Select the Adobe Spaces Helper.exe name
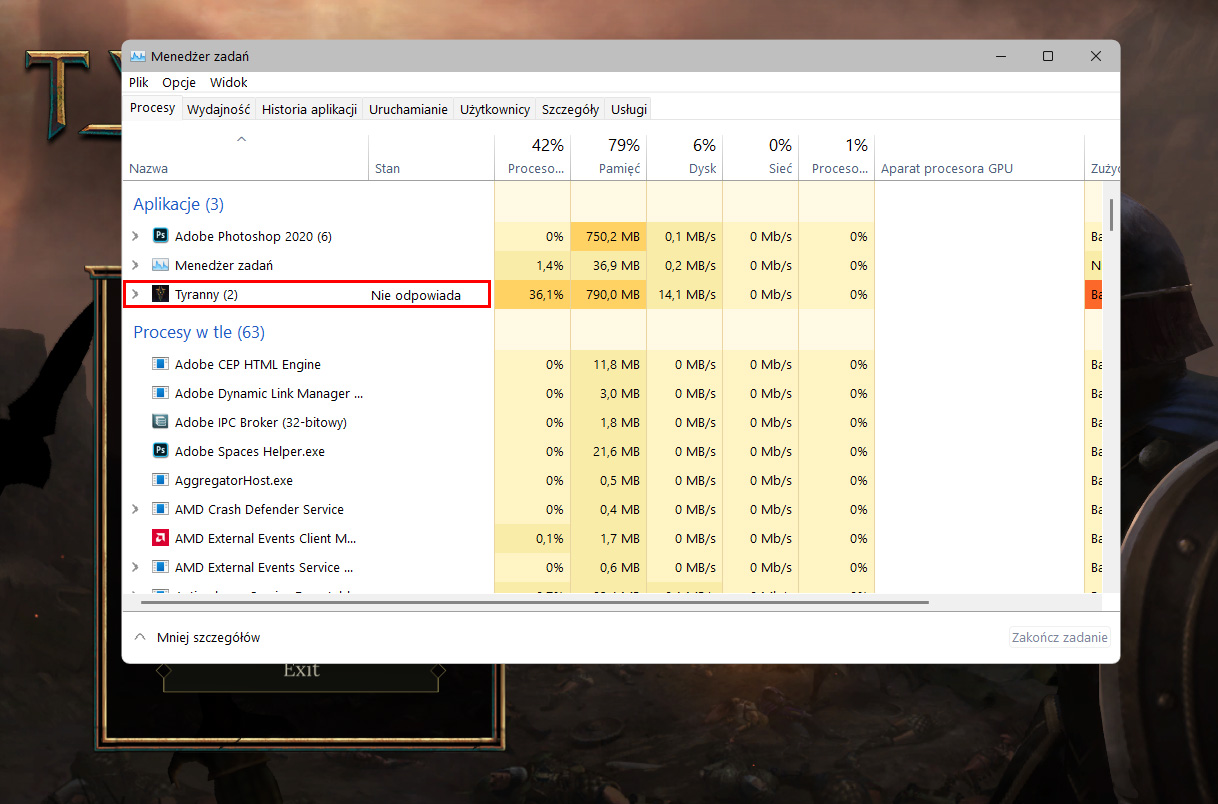This screenshot has width=1218, height=804. pos(250,452)
